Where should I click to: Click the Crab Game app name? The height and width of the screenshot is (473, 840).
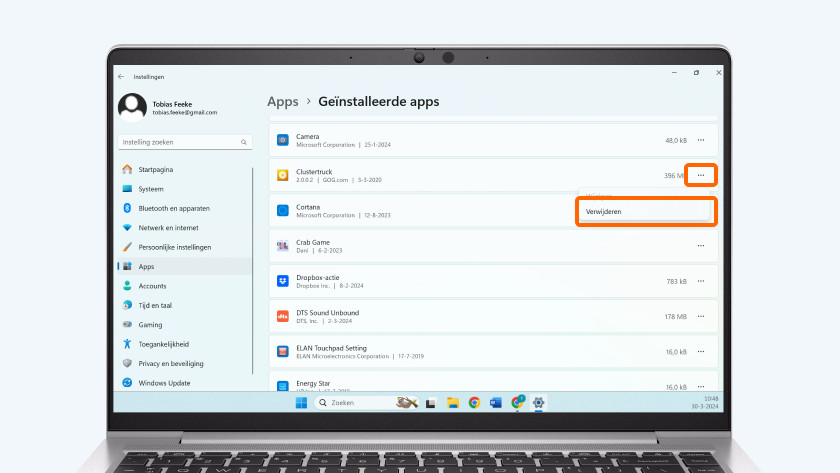coord(313,242)
